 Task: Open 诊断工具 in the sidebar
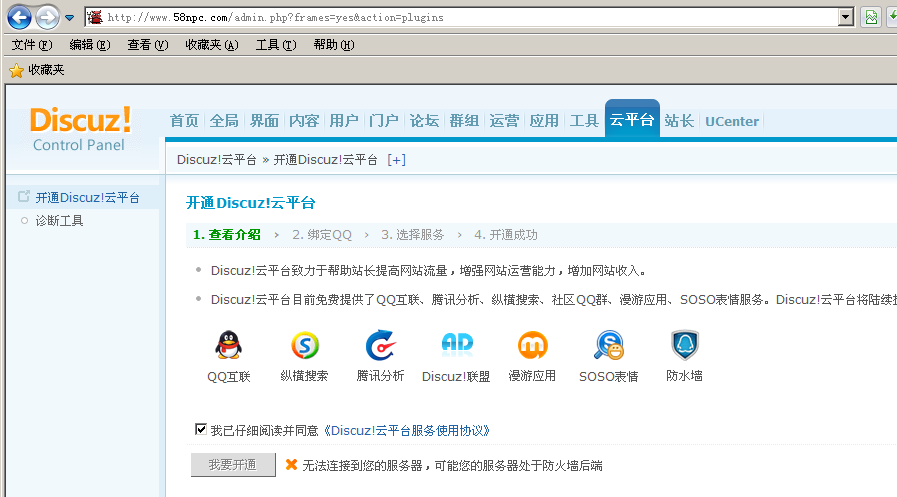tap(59, 221)
